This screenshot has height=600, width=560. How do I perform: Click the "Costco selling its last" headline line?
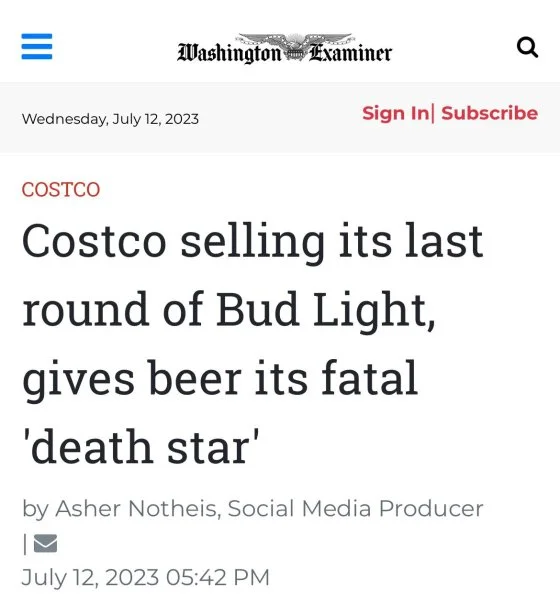click(x=253, y=242)
